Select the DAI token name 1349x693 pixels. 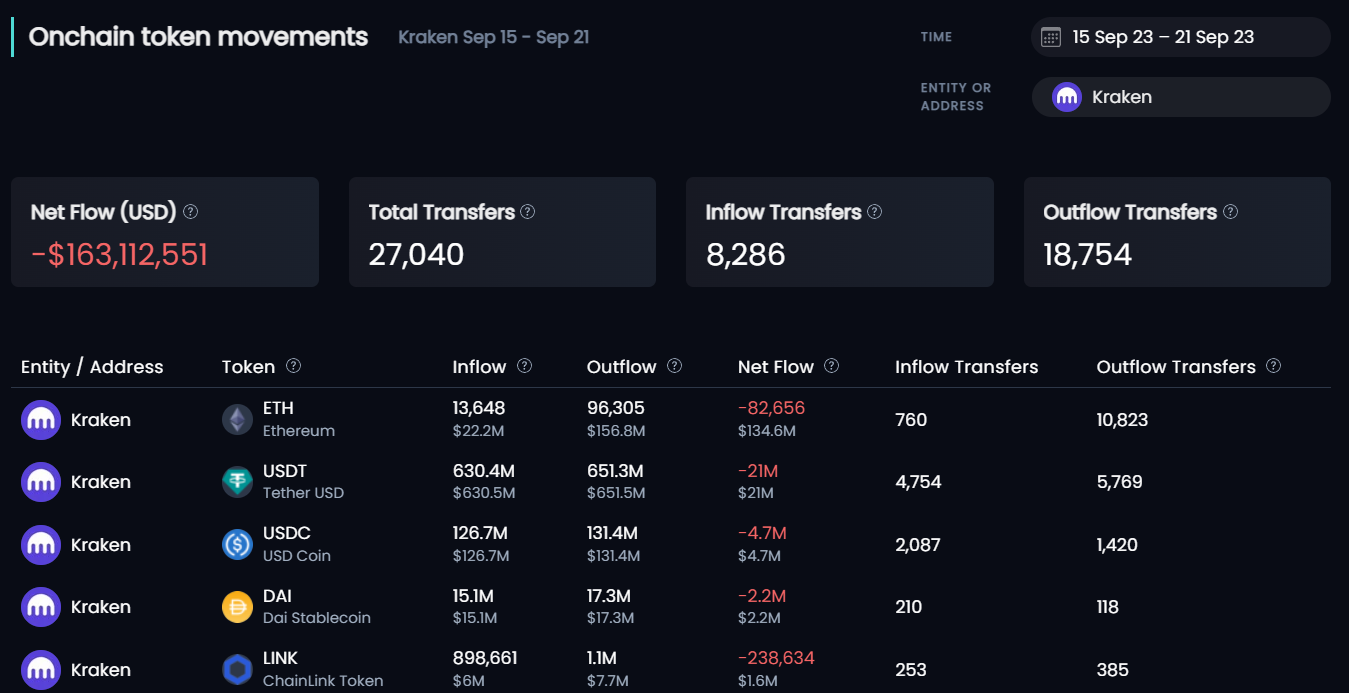(x=277, y=596)
